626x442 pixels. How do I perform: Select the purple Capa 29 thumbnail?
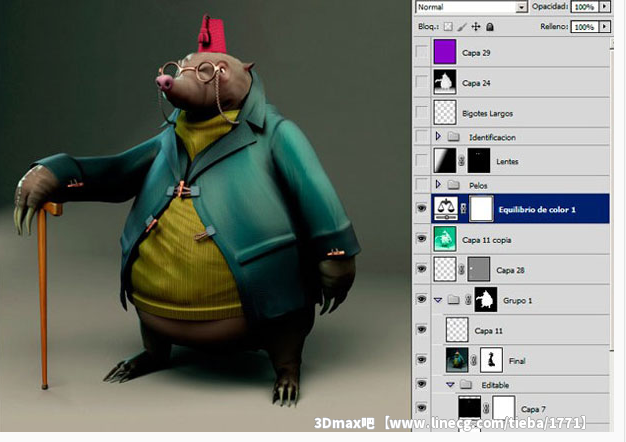tap(445, 52)
